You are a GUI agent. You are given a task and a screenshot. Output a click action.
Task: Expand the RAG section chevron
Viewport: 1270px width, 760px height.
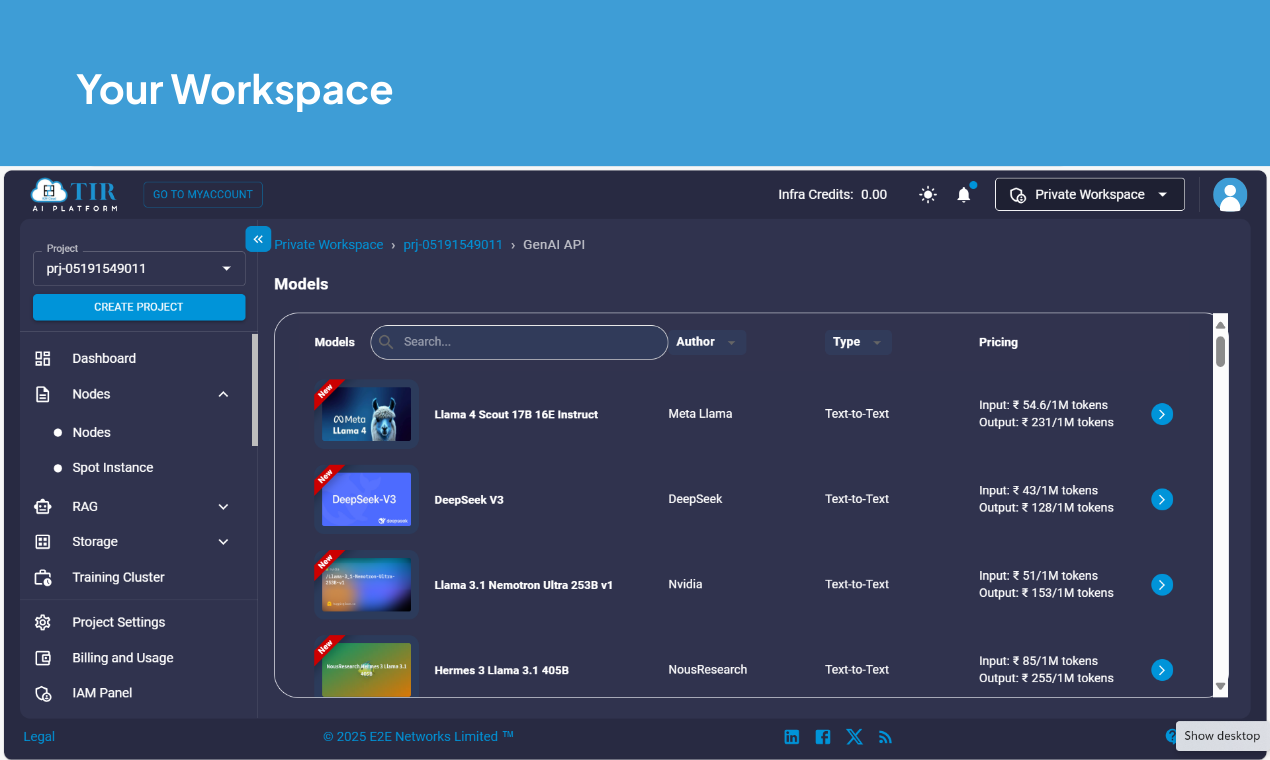pyautogui.click(x=223, y=507)
